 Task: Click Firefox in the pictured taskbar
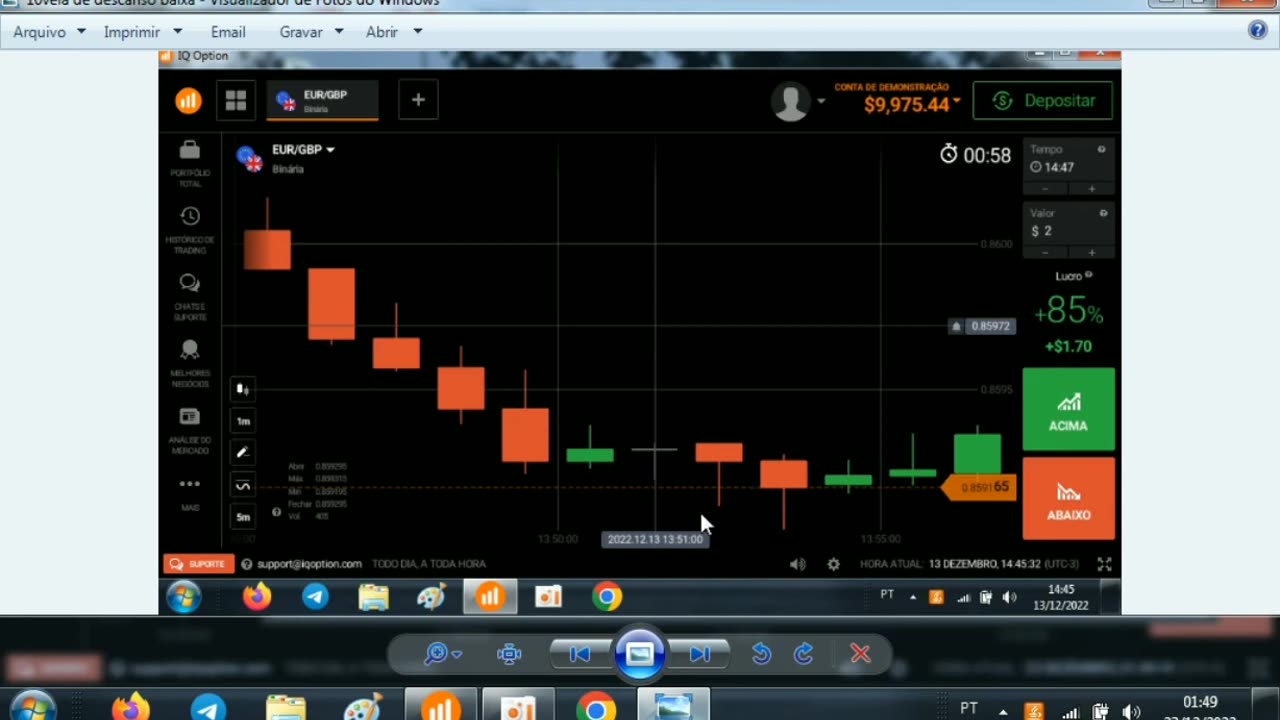[257, 597]
